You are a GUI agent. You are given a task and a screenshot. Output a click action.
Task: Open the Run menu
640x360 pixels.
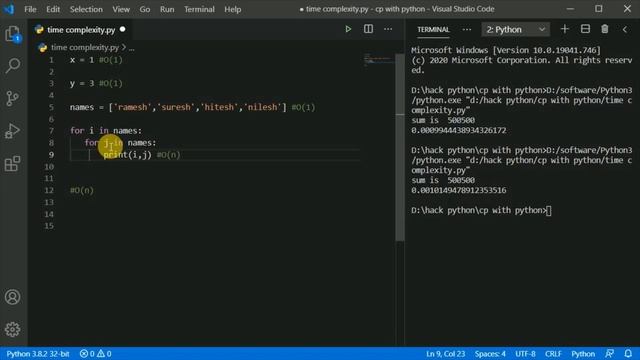(x=167, y=9)
